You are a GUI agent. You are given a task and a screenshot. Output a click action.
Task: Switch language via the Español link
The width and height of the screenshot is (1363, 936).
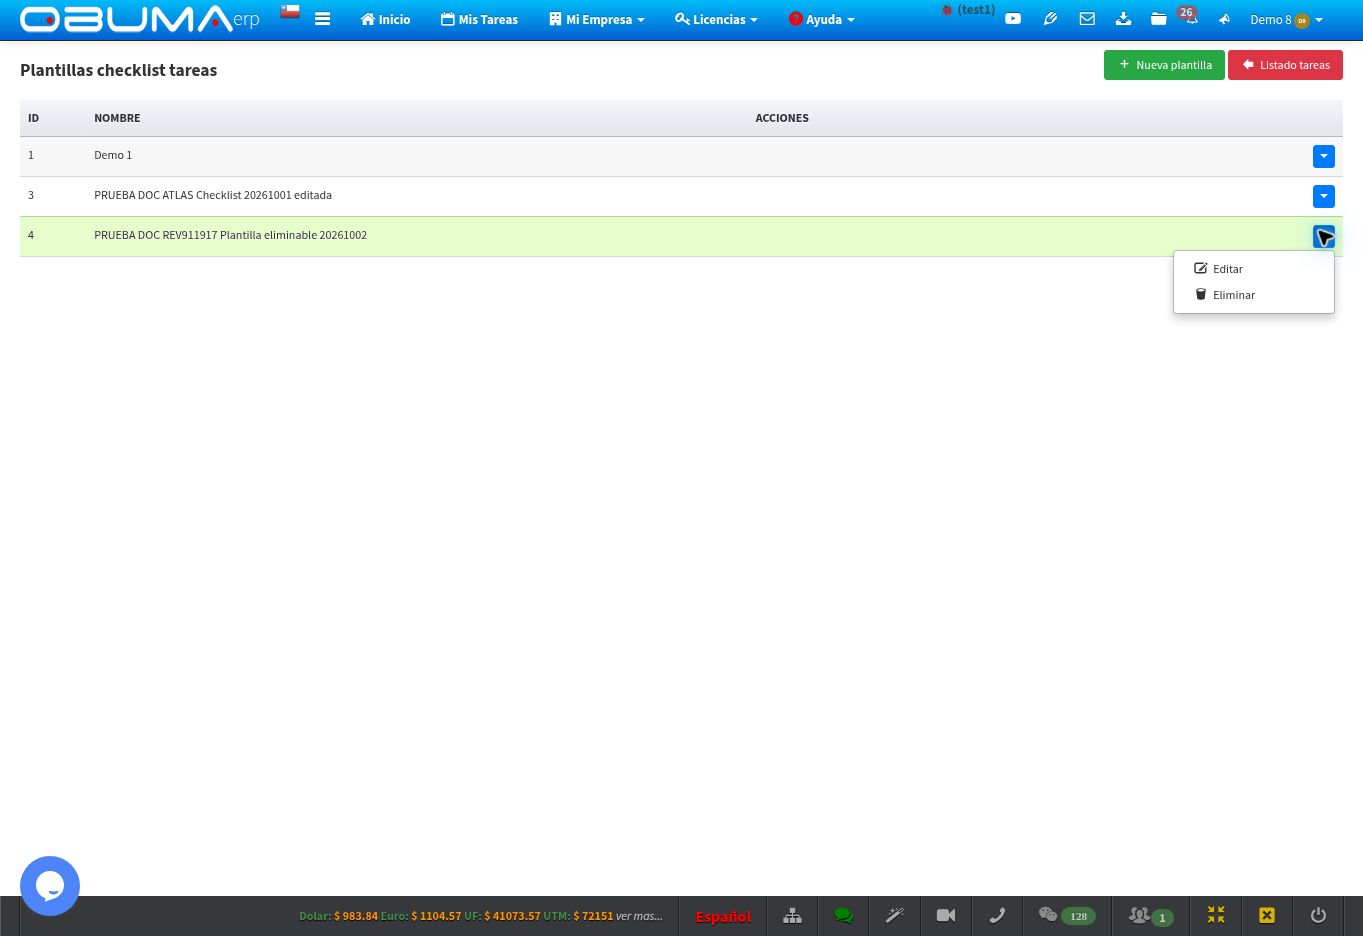pyautogui.click(x=723, y=916)
